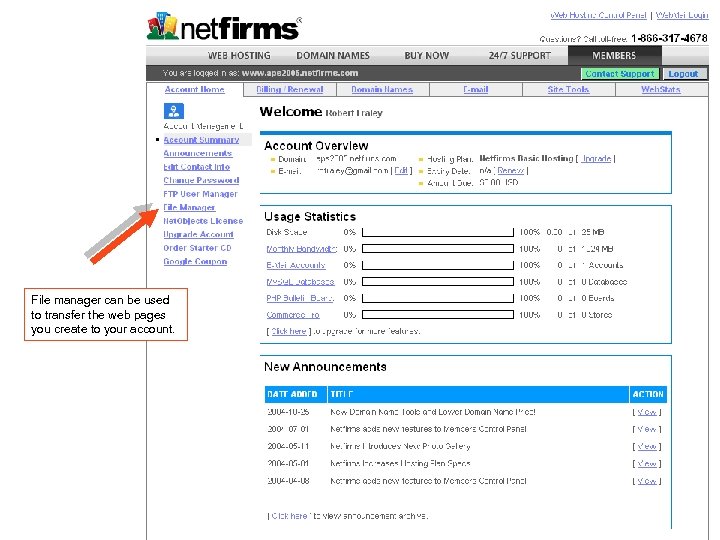View the 2004-04-08 announcement

(647, 481)
